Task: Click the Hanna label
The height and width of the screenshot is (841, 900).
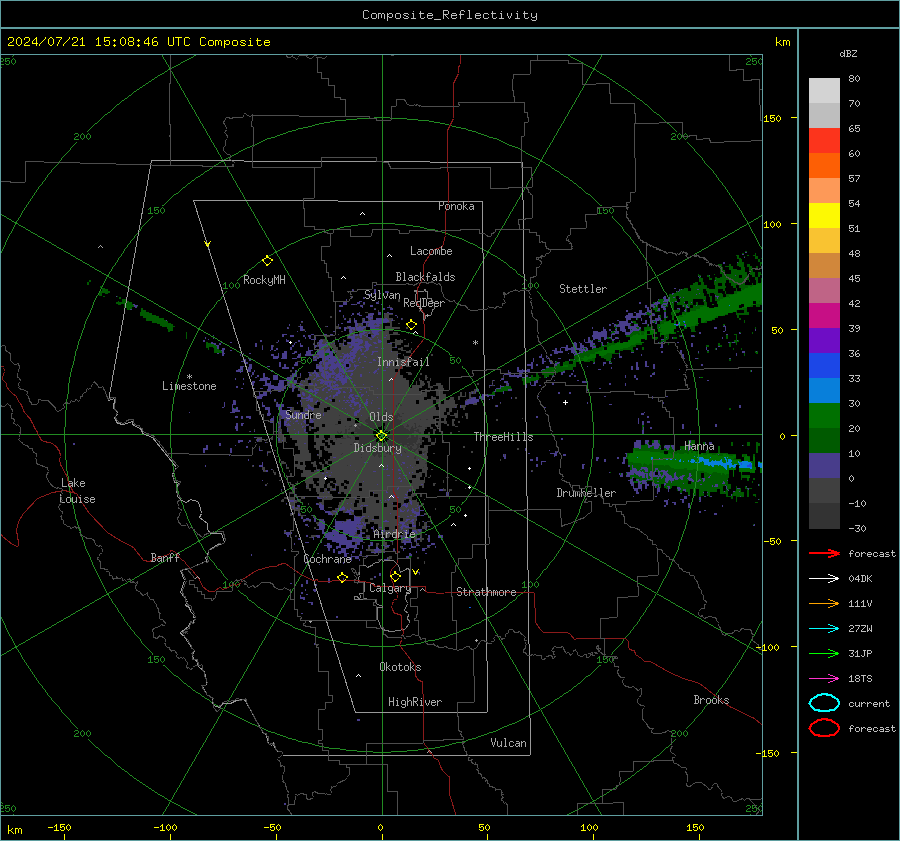Action: [x=699, y=446]
